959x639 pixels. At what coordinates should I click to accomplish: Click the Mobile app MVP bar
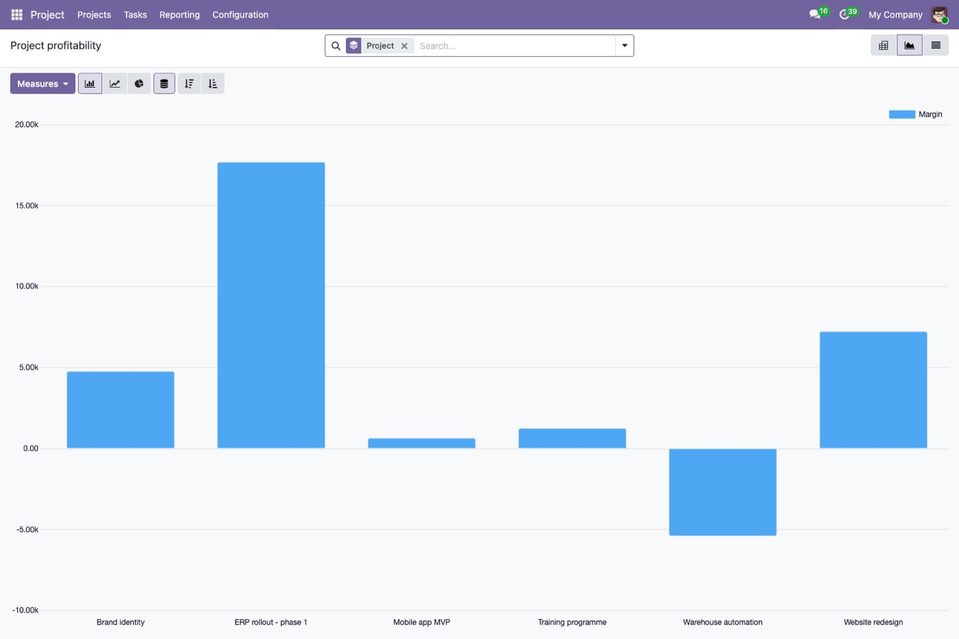pyautogui.click(x=421, y=443)
